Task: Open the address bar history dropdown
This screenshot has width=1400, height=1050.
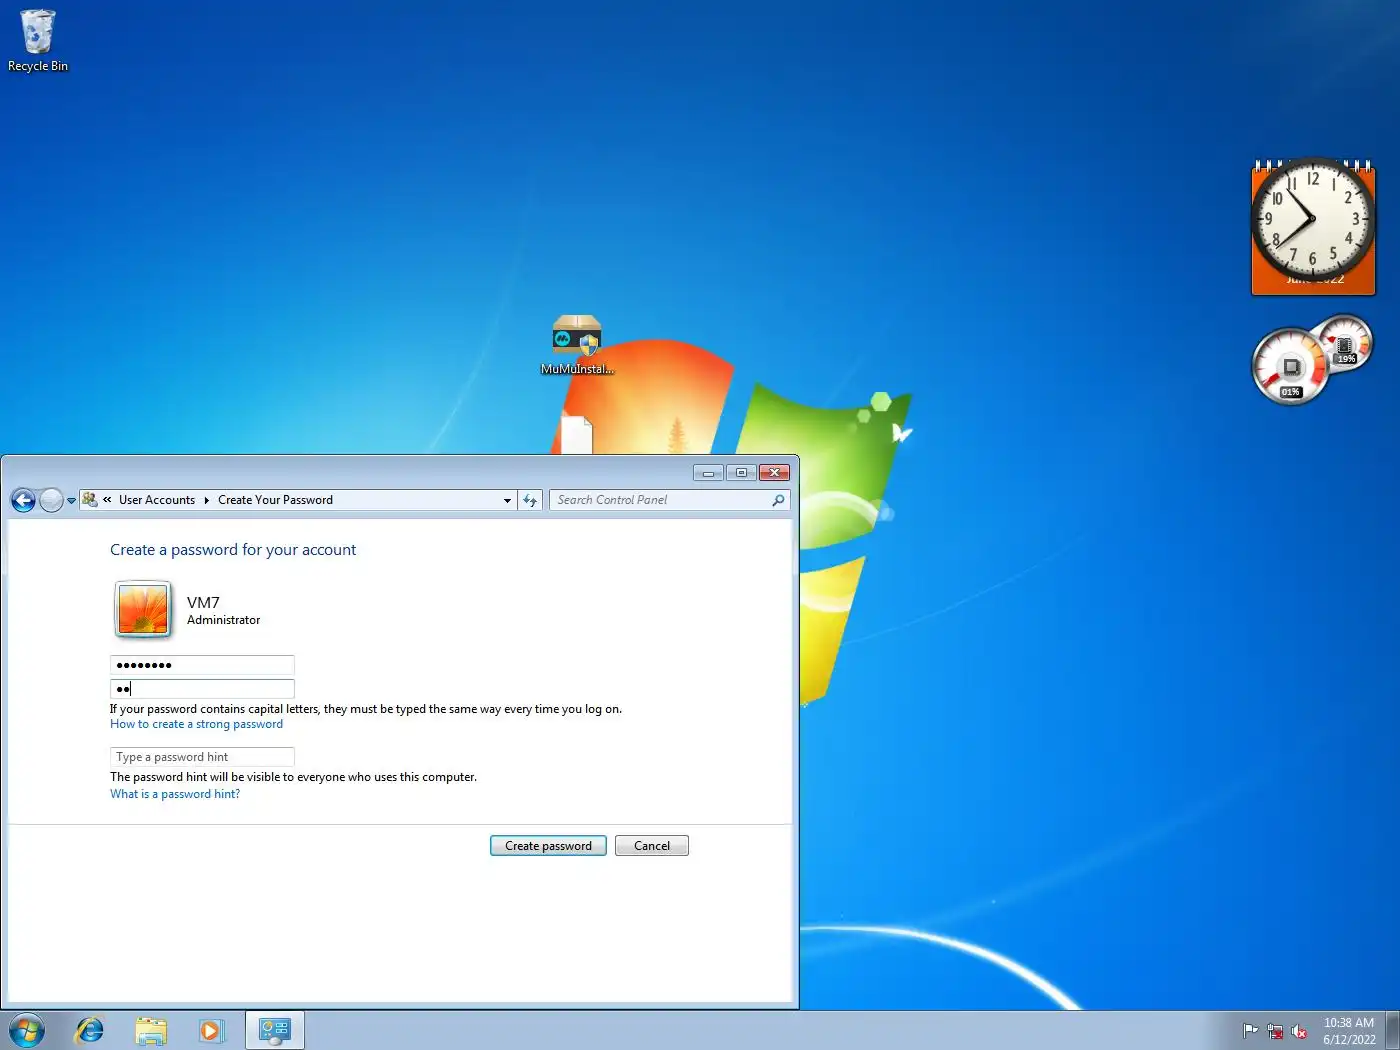Action: 507,500
